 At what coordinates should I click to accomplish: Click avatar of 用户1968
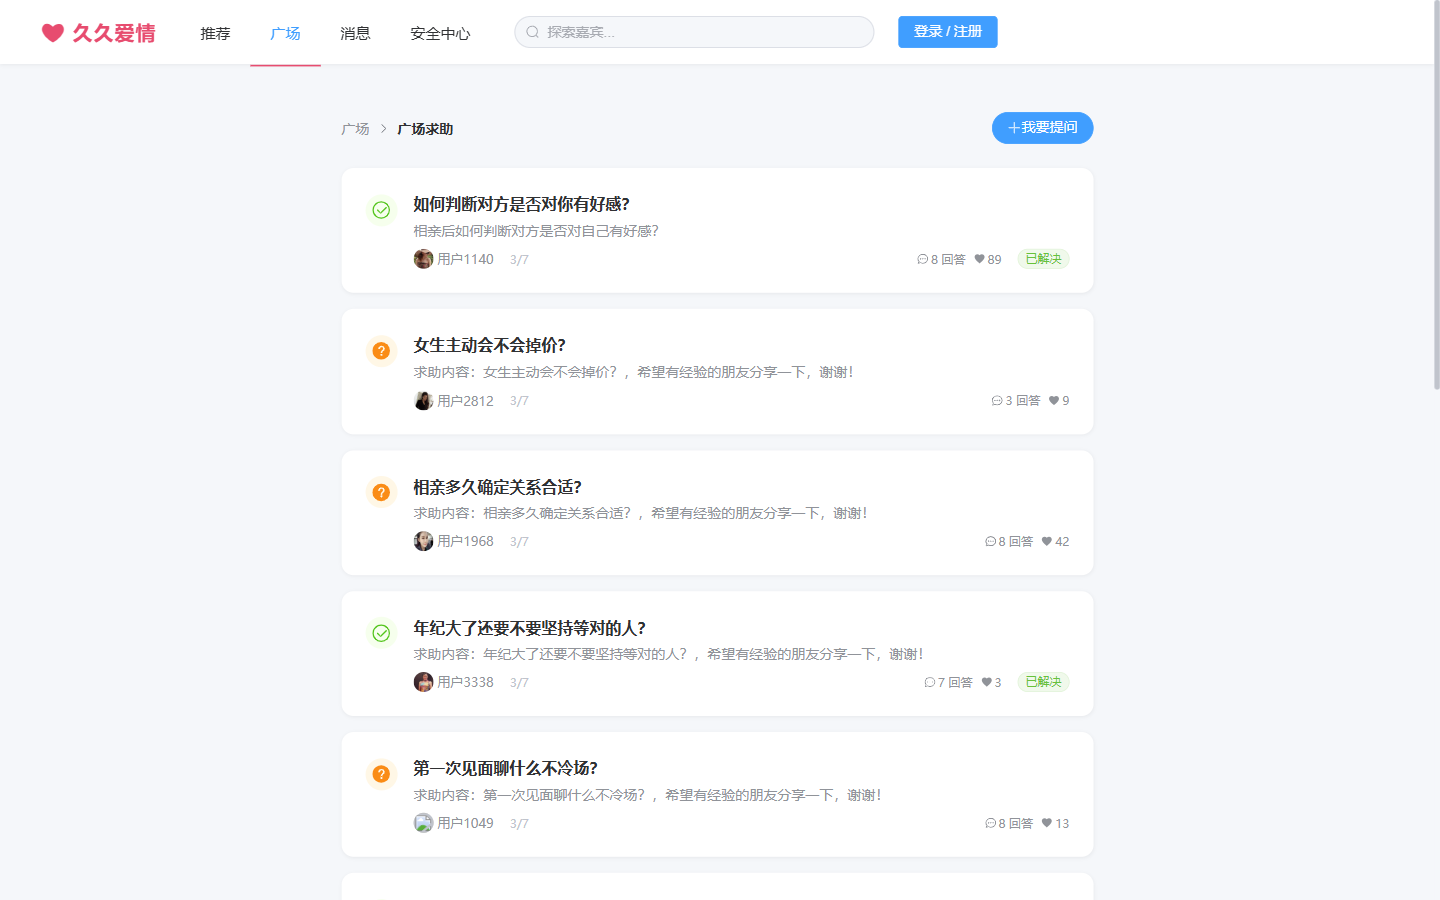pyautogui.click(x=423, y=541)
